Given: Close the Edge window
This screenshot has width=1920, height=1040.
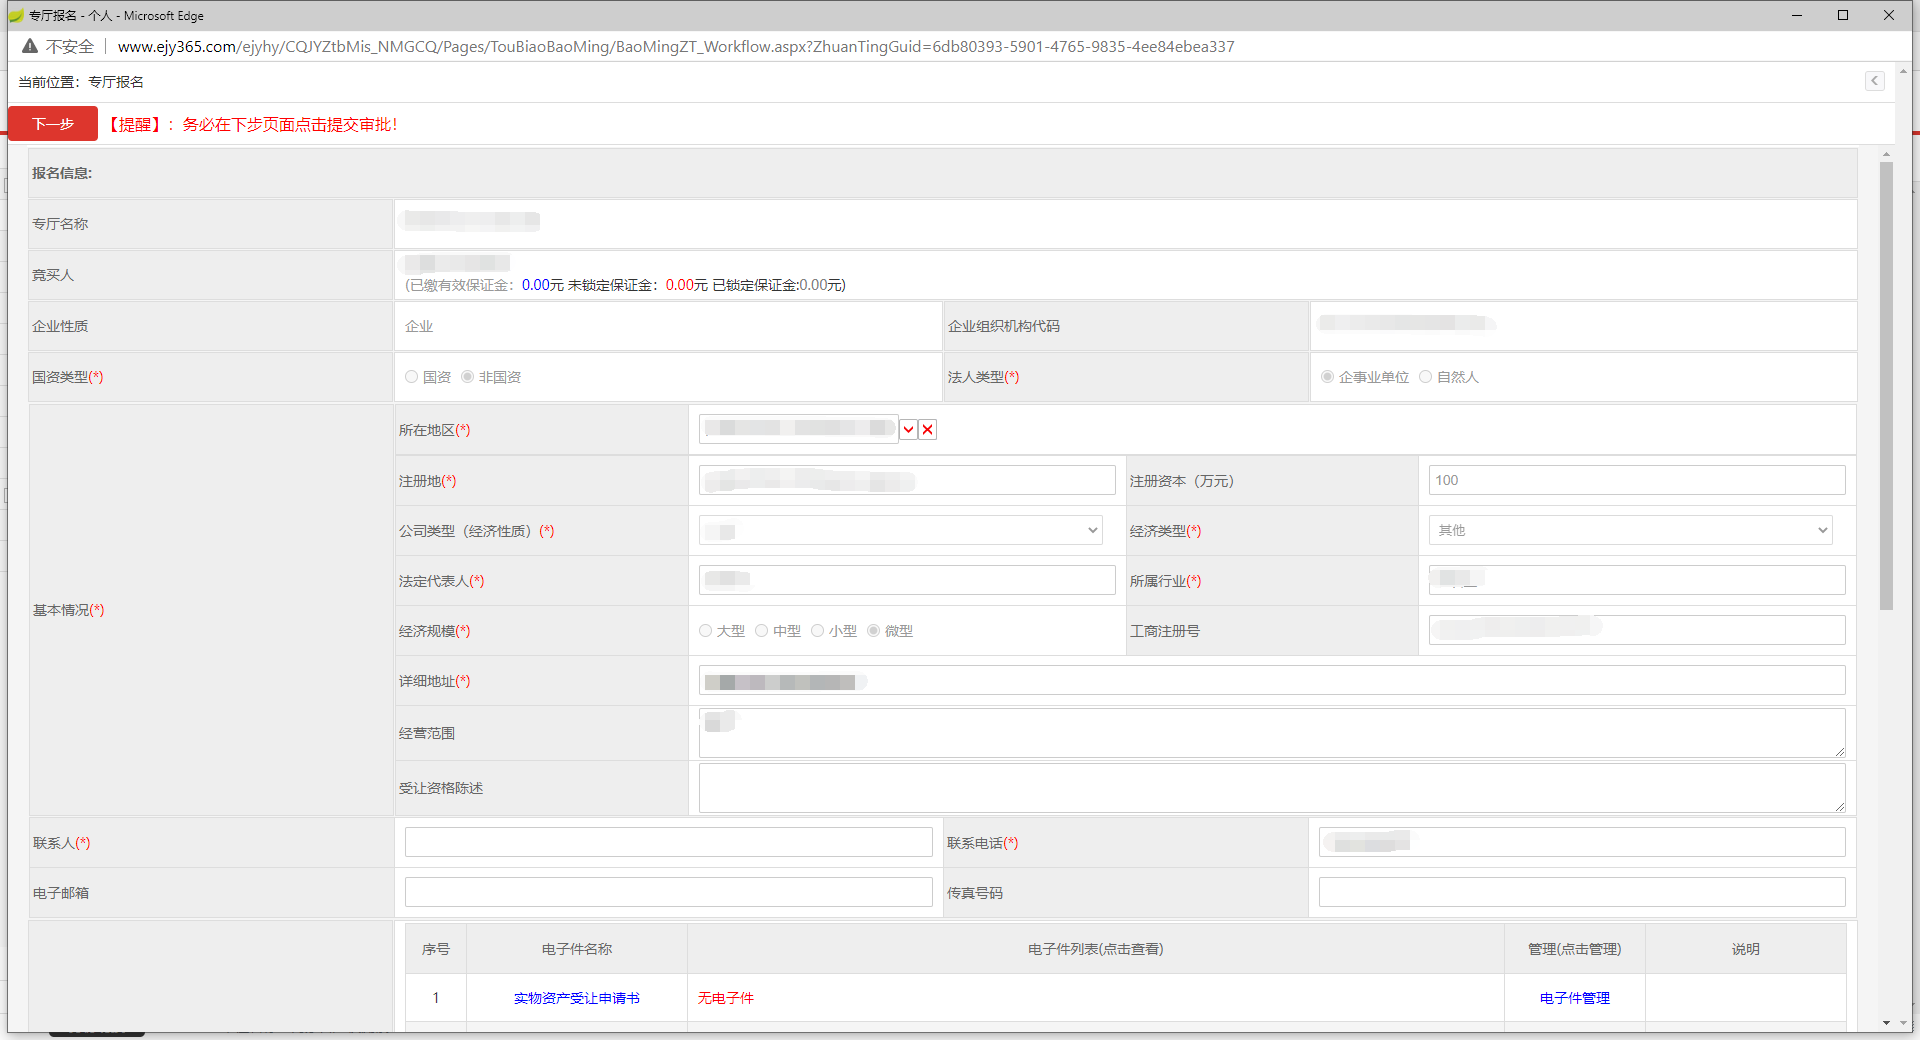Looking at the screenshot, I should (x=1889, y=15).
